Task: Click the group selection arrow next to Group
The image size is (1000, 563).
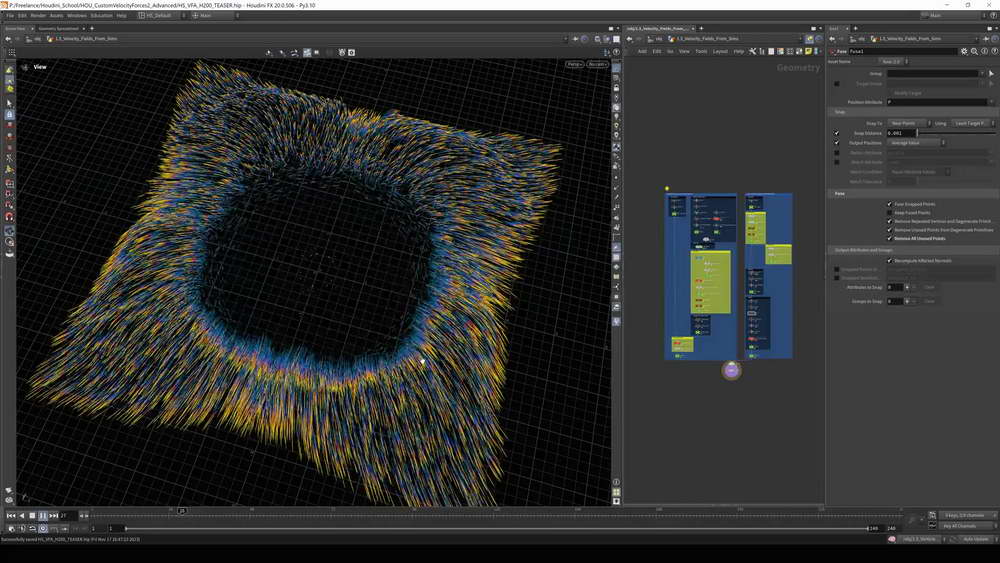Action: [x=991, y=73]
